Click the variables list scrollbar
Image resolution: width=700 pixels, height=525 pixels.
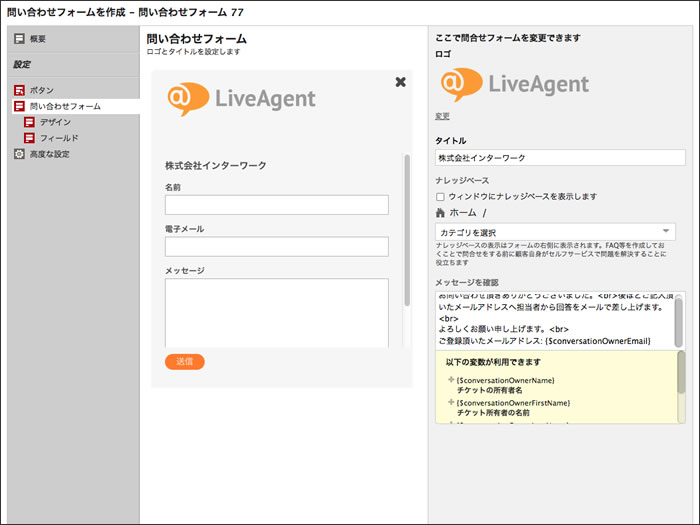(x=681, y=371)
